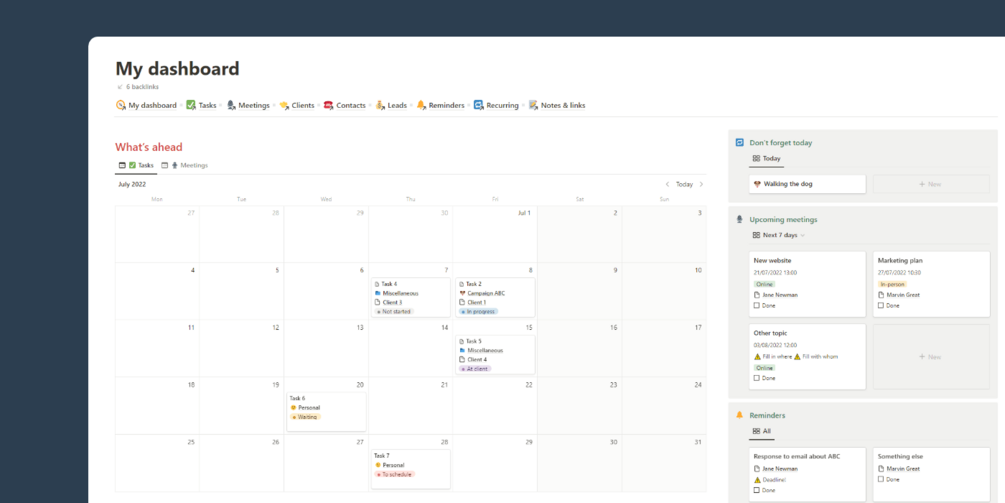Click the Waiting status tag on Task 6
1005x503 pixels.
[305, 416]
